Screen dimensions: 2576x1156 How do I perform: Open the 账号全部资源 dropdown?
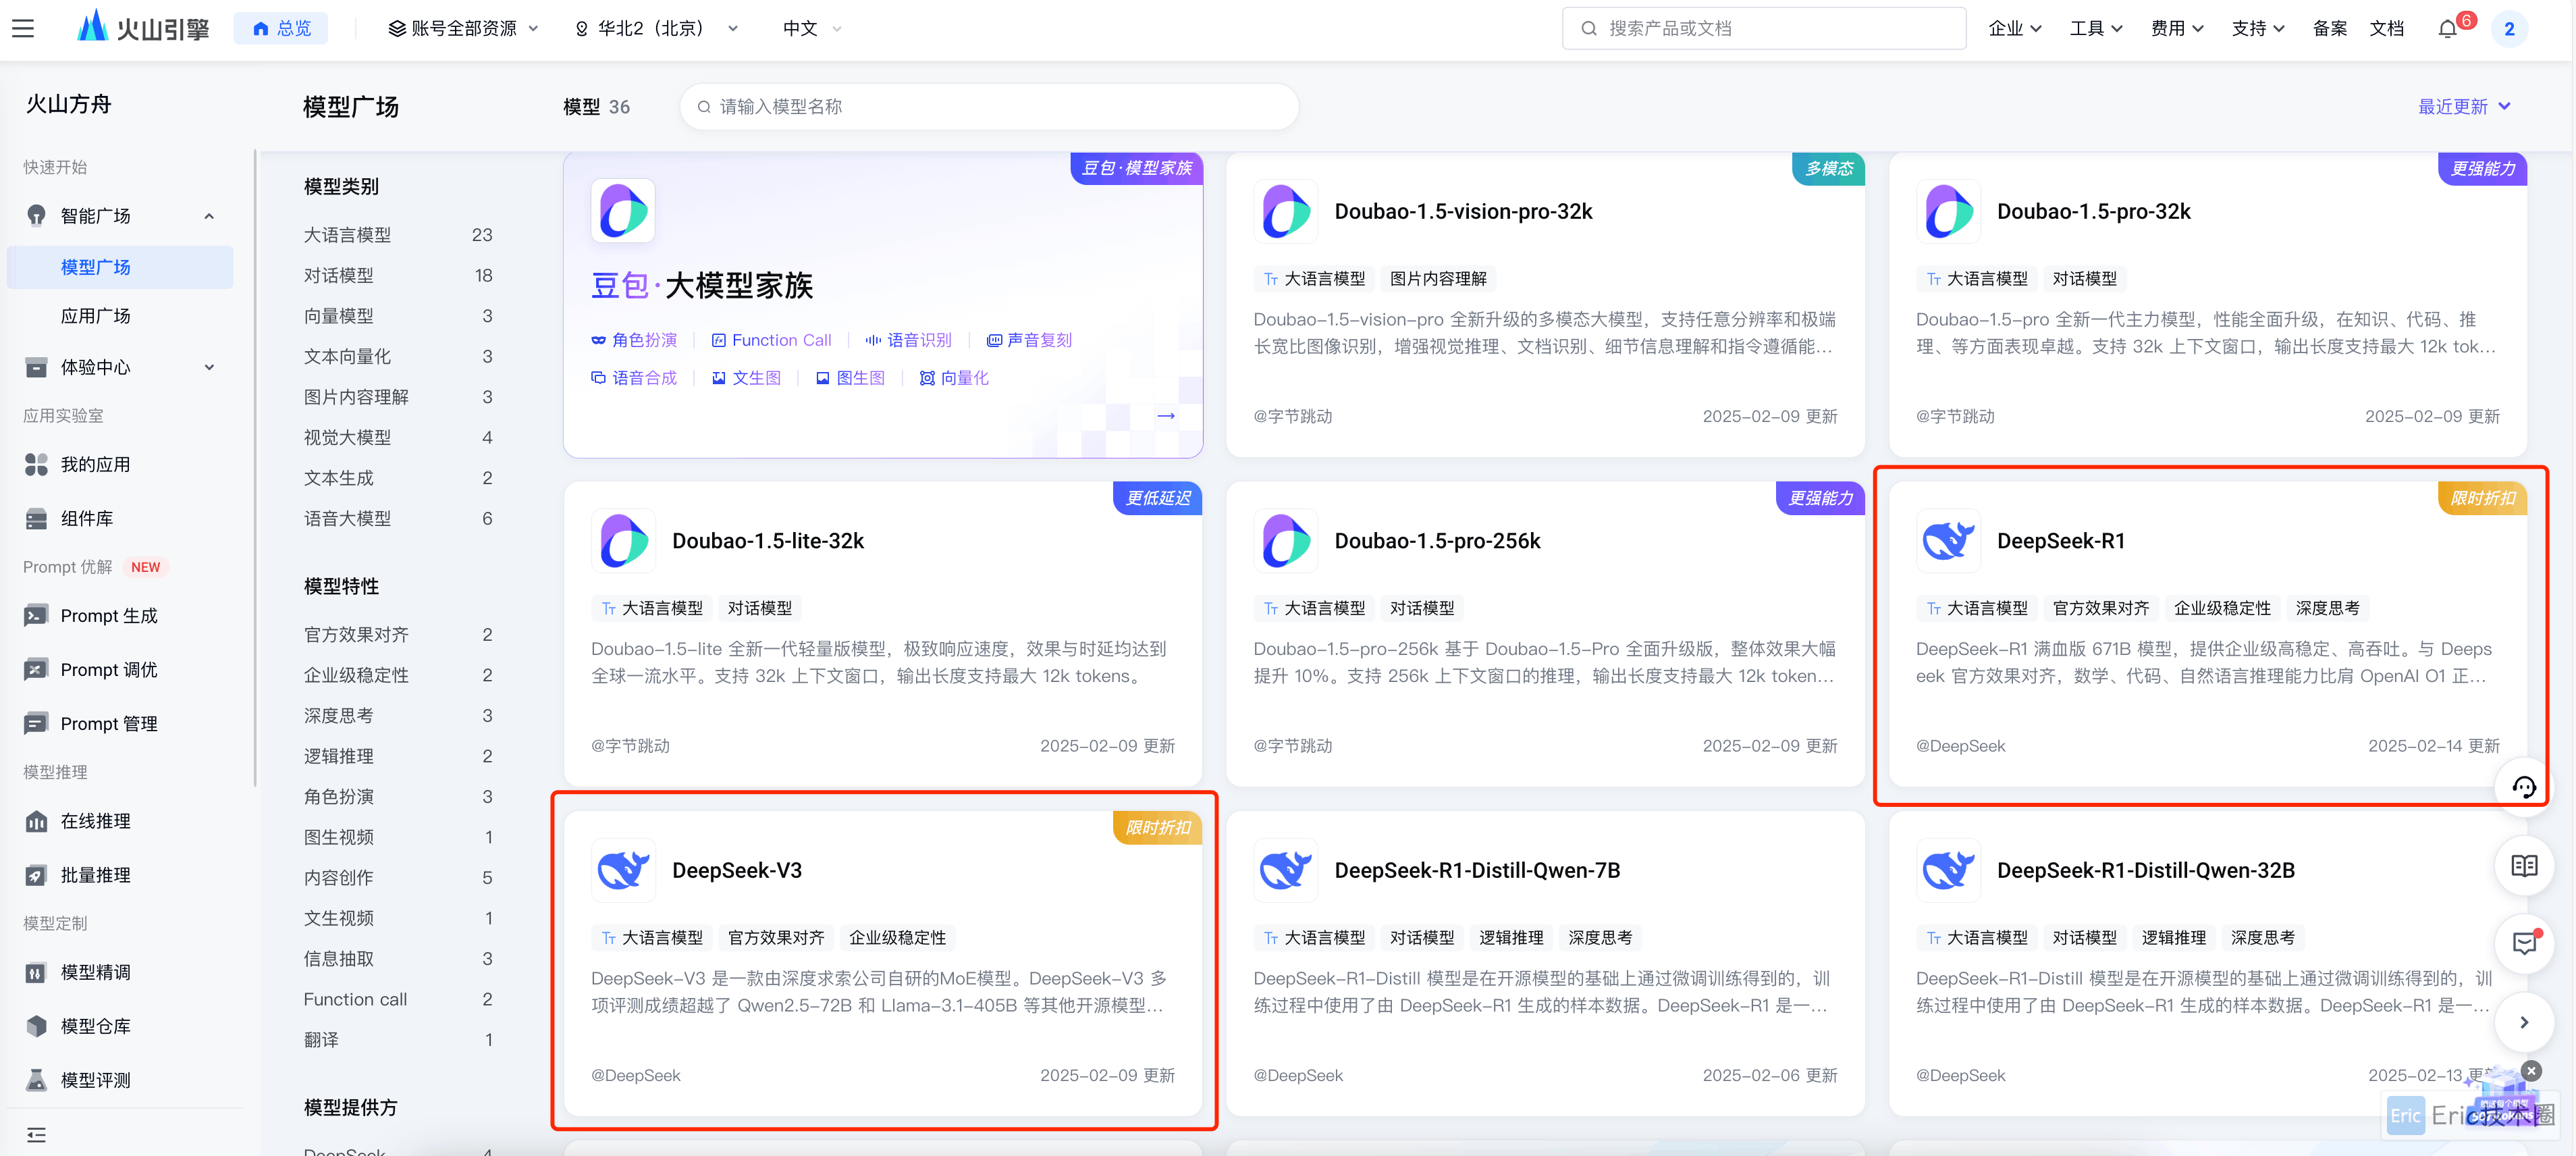click(x=464, y=29)
